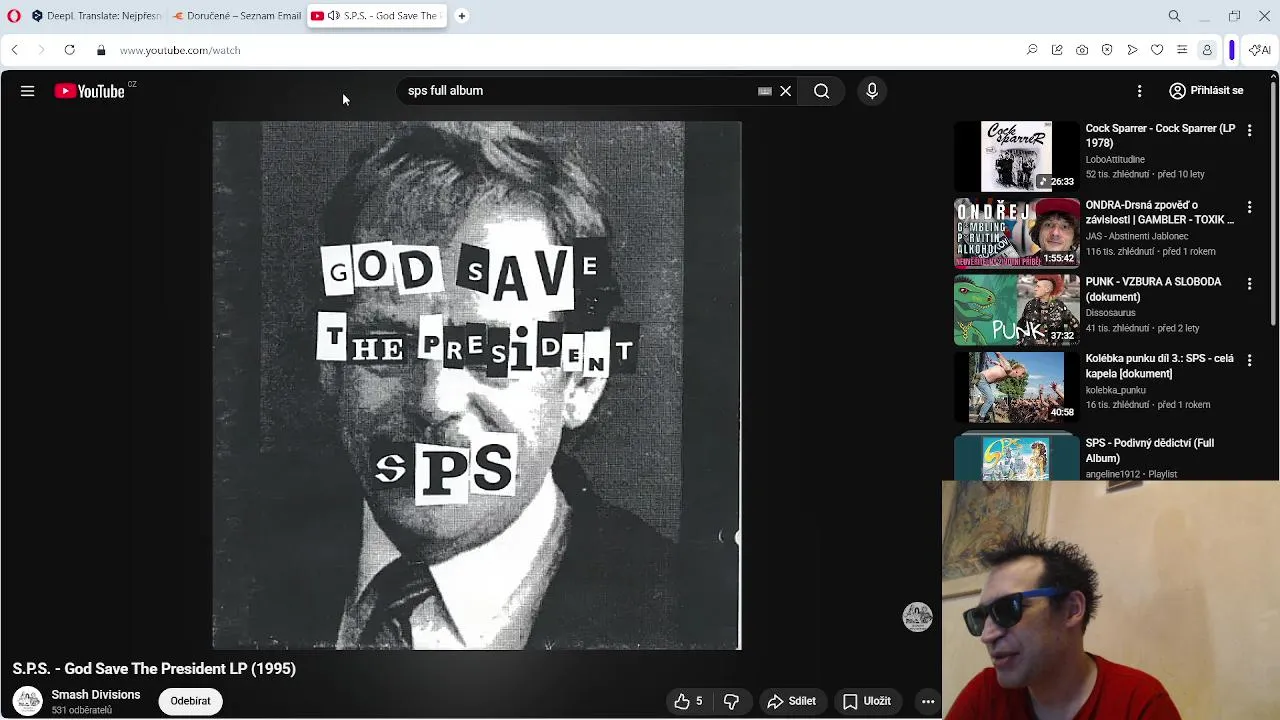Open the easy setup sliders icon
This screenshot has height=720, width=1280.
(1182, 50)
